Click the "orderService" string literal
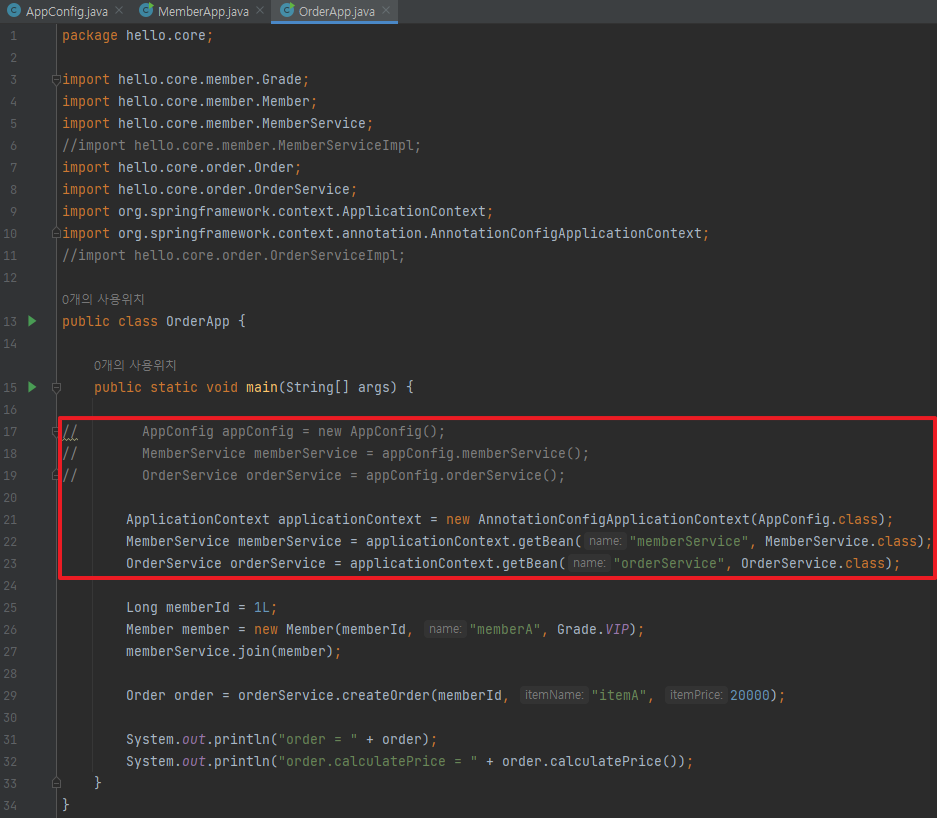Image resolution: width=937 pixels, height=818 pixels. (x=669, y=563)
